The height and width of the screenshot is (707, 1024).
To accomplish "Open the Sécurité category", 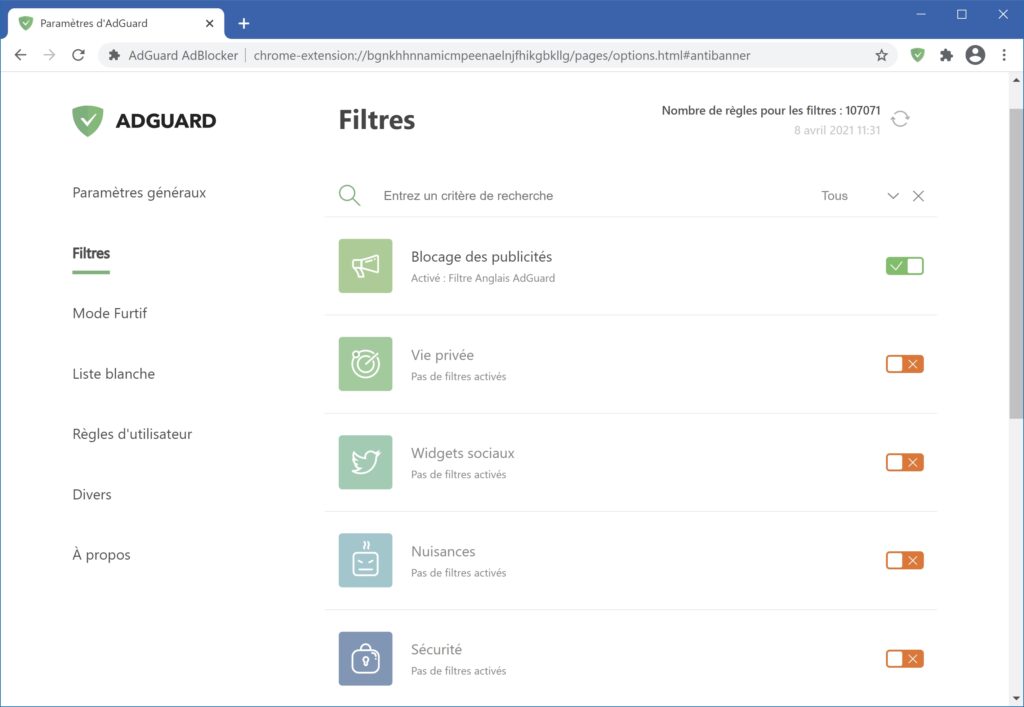I will [x=631, y=659].
